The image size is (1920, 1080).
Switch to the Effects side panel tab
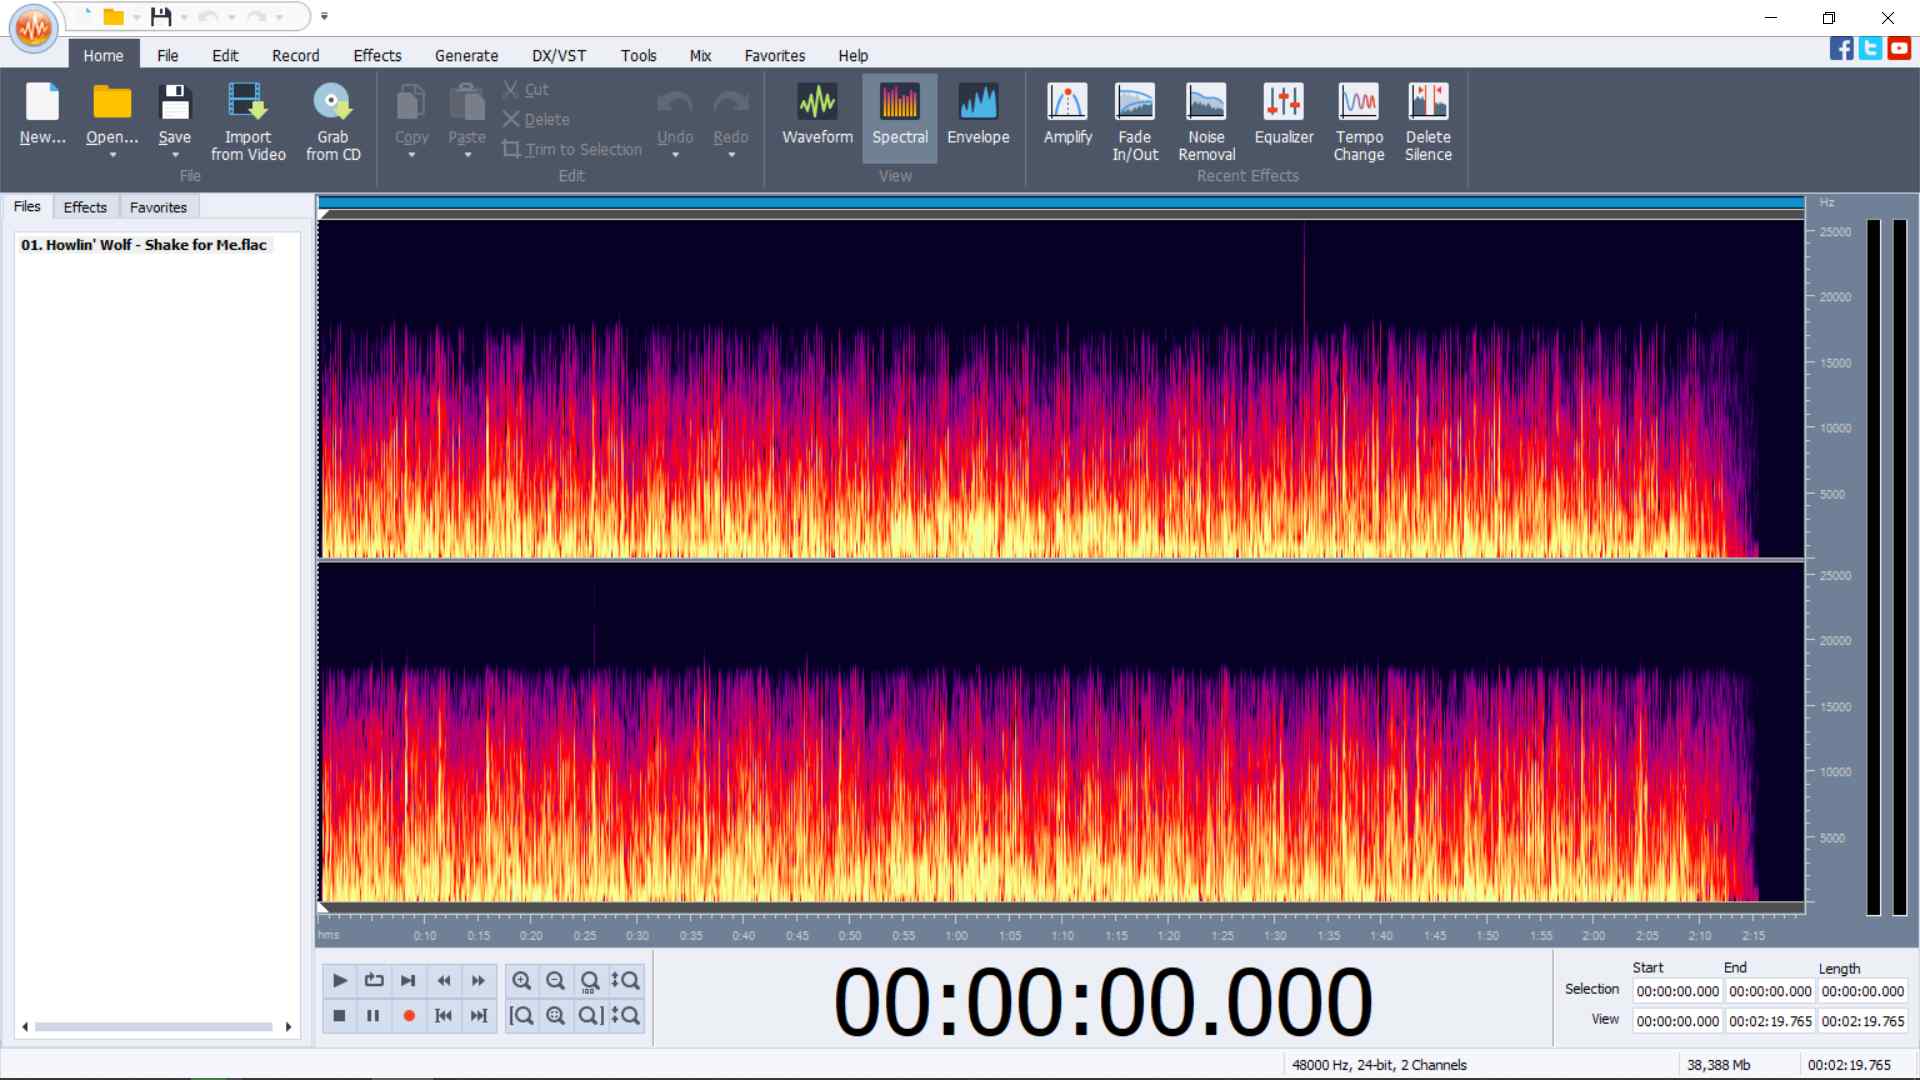click(85, 207)
